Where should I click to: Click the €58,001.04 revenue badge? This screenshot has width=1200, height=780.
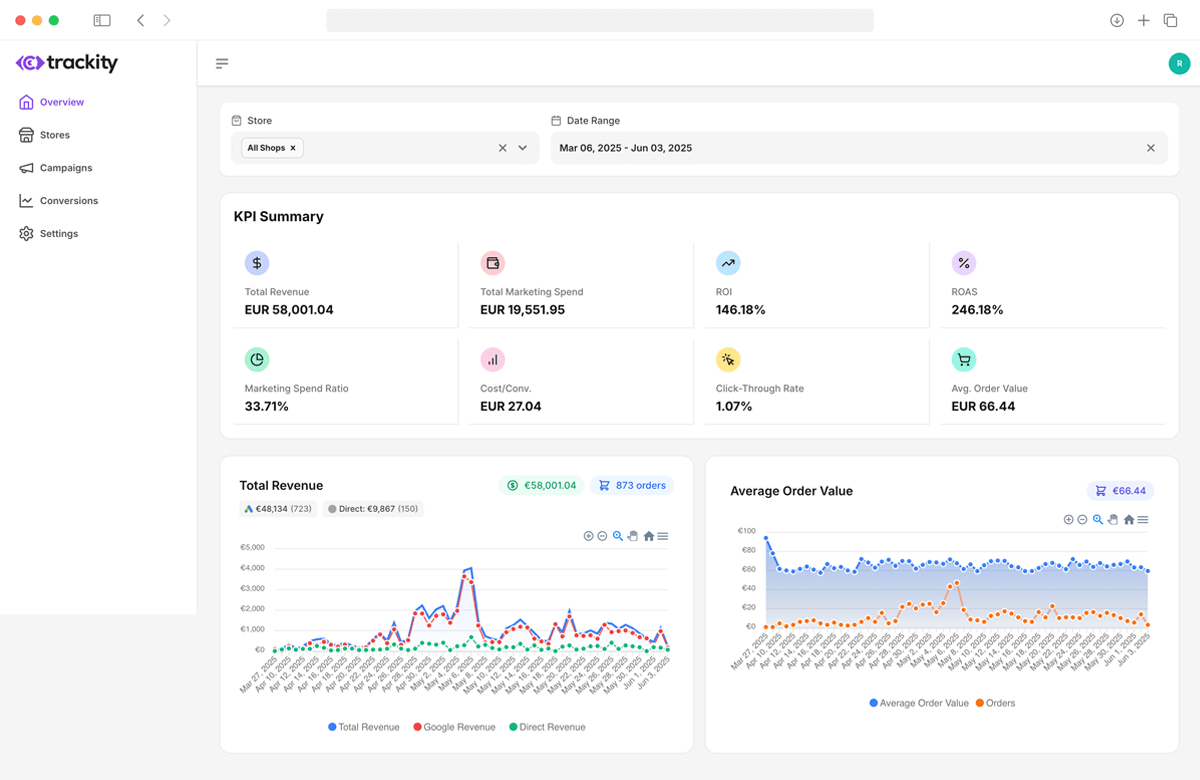541,486
